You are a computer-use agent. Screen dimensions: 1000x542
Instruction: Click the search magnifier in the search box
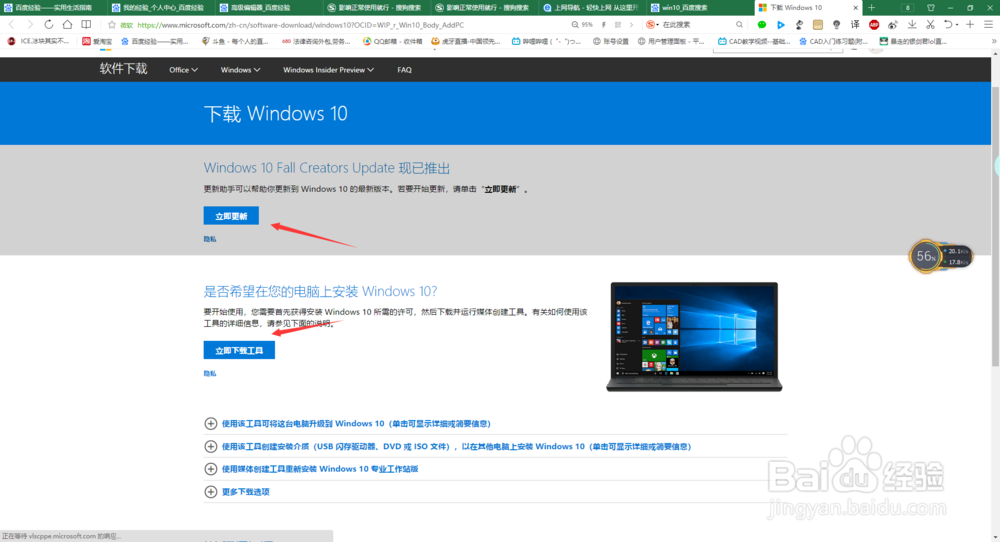(x=739, y=25)
